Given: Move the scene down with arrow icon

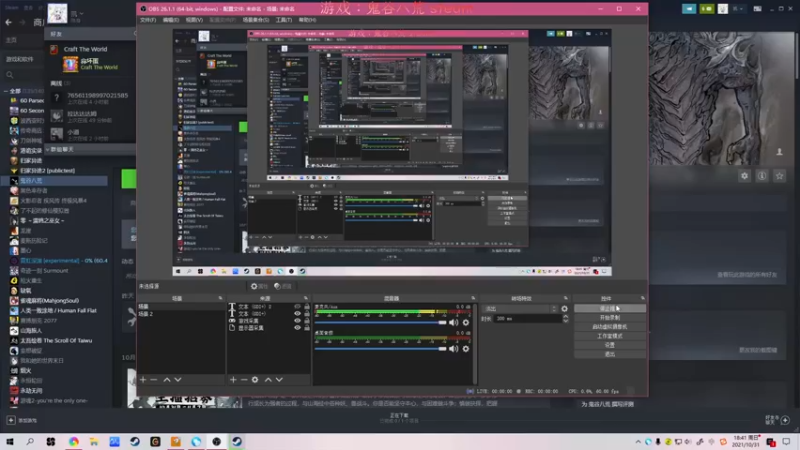Looking at the screenshot, I should click(x=178, y=380).
